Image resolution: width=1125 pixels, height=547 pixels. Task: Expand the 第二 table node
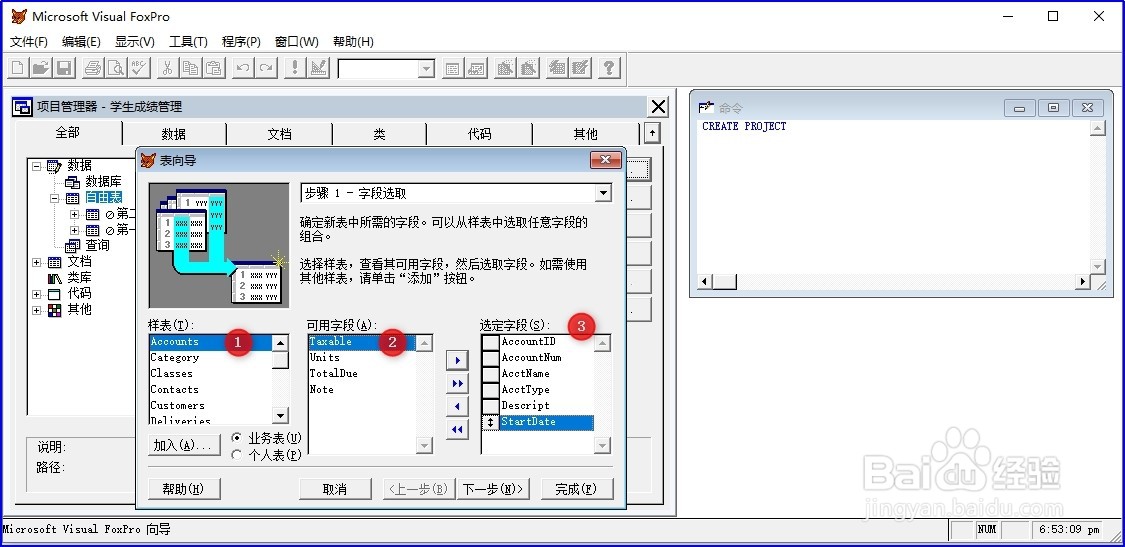(x=75, y=214)
